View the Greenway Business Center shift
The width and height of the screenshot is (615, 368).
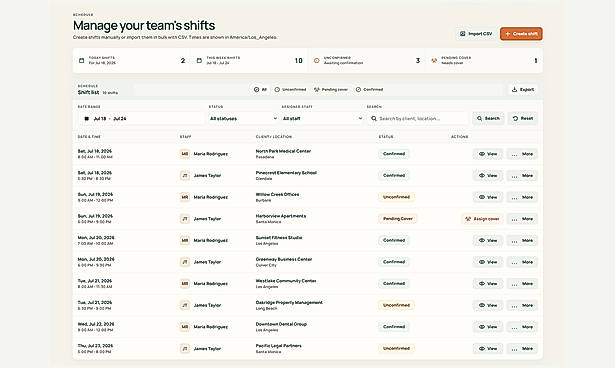point(488,262)
